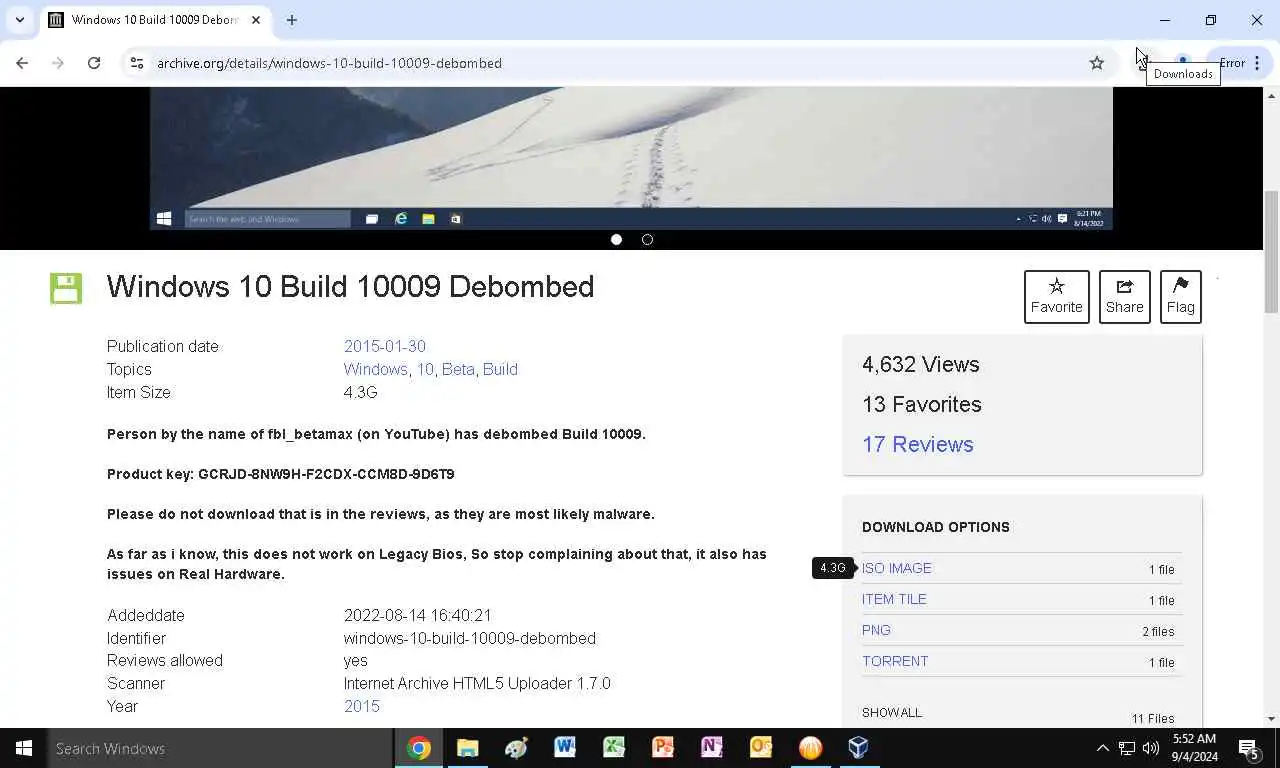The height and width of the screenshot is (768, 1280).
Task: Click the browser back arrow
Action: click(x=22, y=63)
